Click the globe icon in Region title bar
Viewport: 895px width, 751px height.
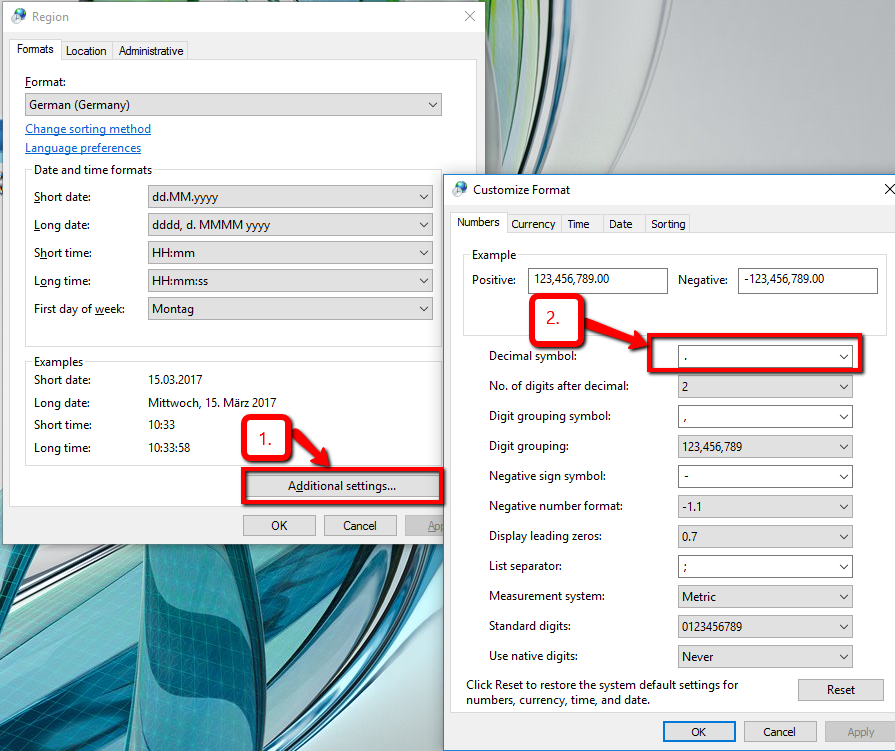16,16
